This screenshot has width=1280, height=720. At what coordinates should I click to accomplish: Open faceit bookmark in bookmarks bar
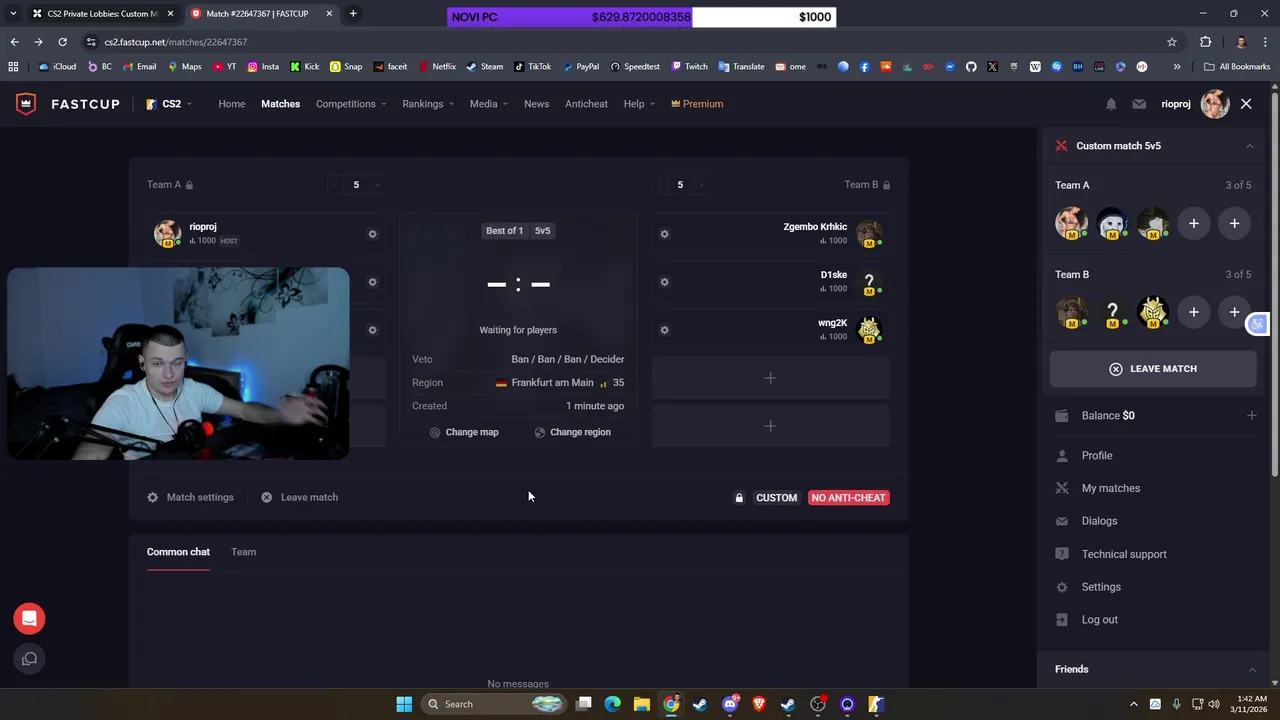tap(390, 67)
